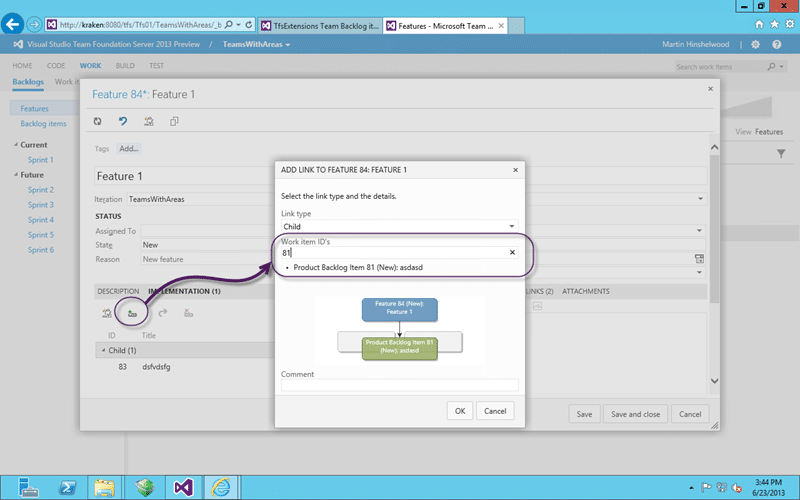Open Server Manager from the taskbar
Viewport: 800px width, 500px height.
click(x=28, y=487)
